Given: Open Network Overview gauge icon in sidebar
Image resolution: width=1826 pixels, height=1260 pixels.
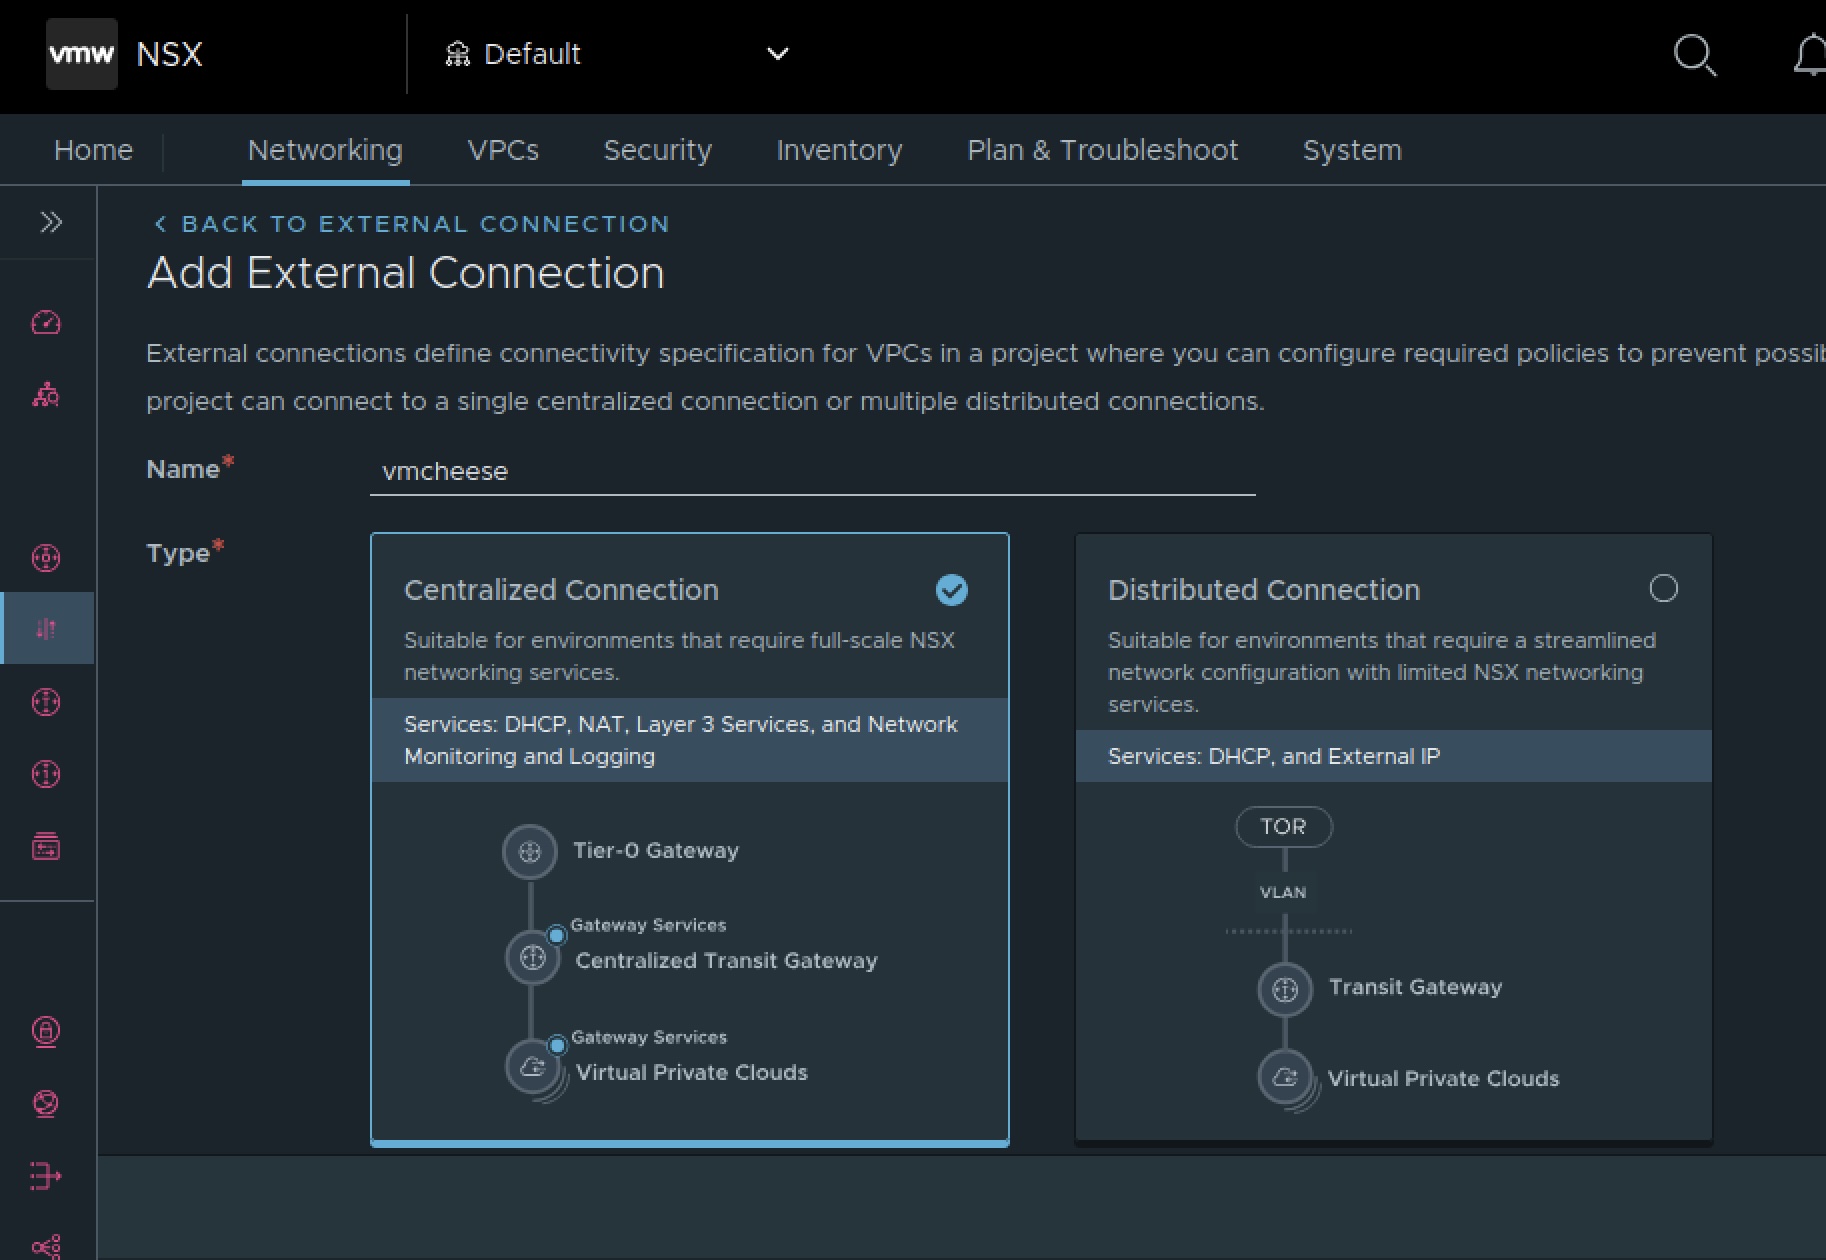Looking at the screenshot, I should tap(46, 323).
